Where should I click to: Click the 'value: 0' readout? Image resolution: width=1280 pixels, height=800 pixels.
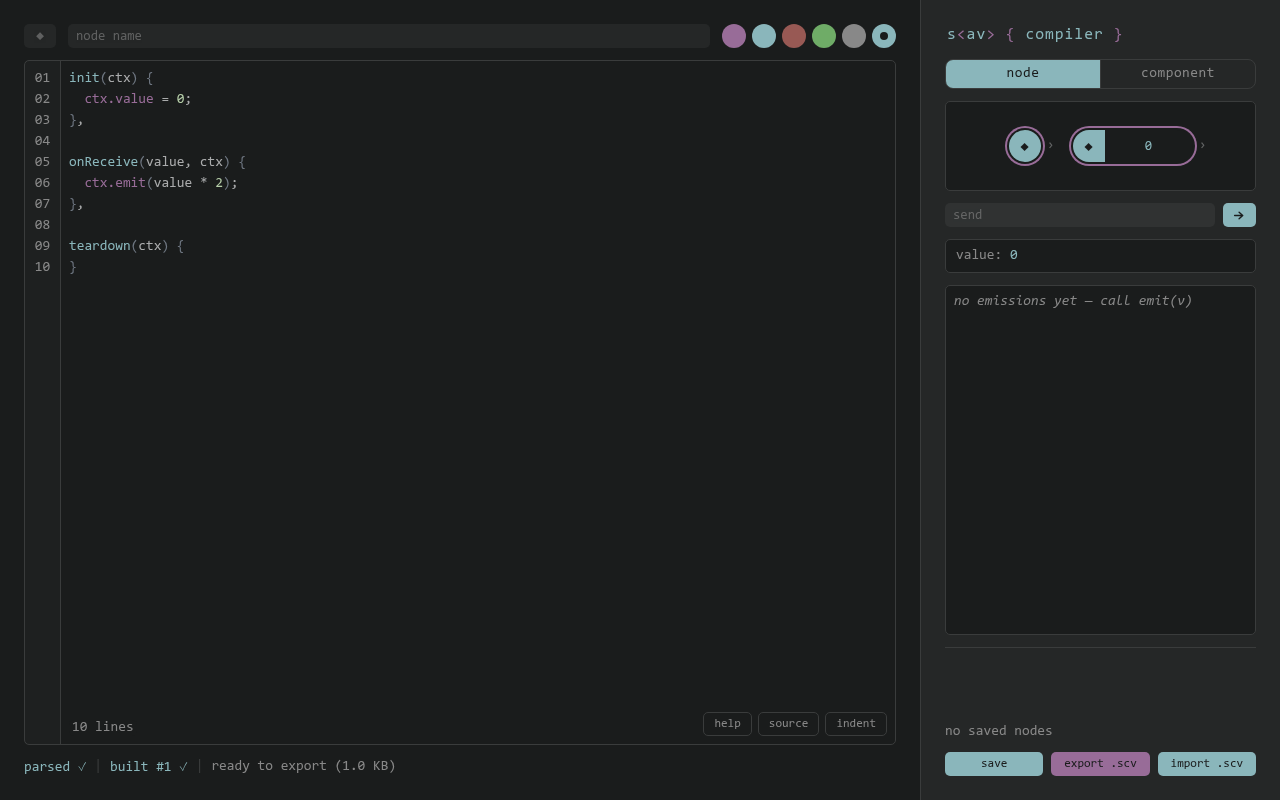(1100, 256)
